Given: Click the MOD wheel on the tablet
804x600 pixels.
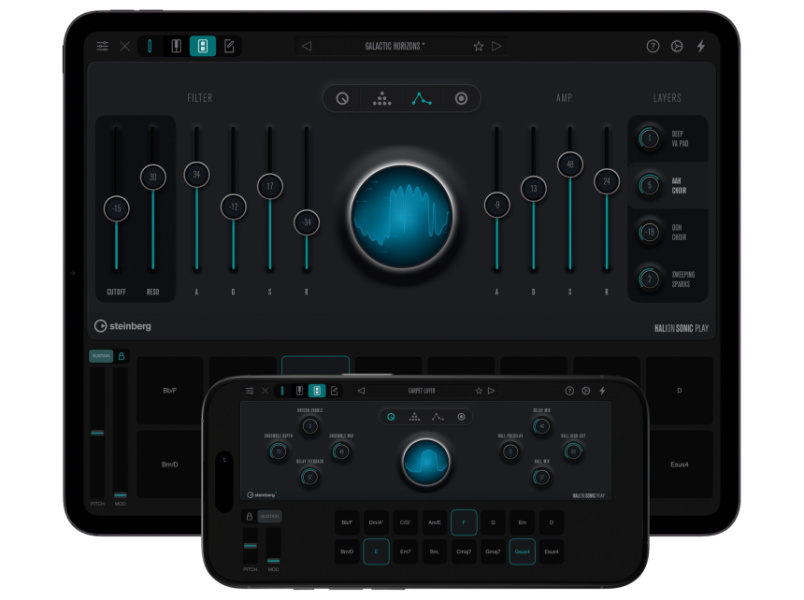Looking at the screenshot, I should (120, 433).
